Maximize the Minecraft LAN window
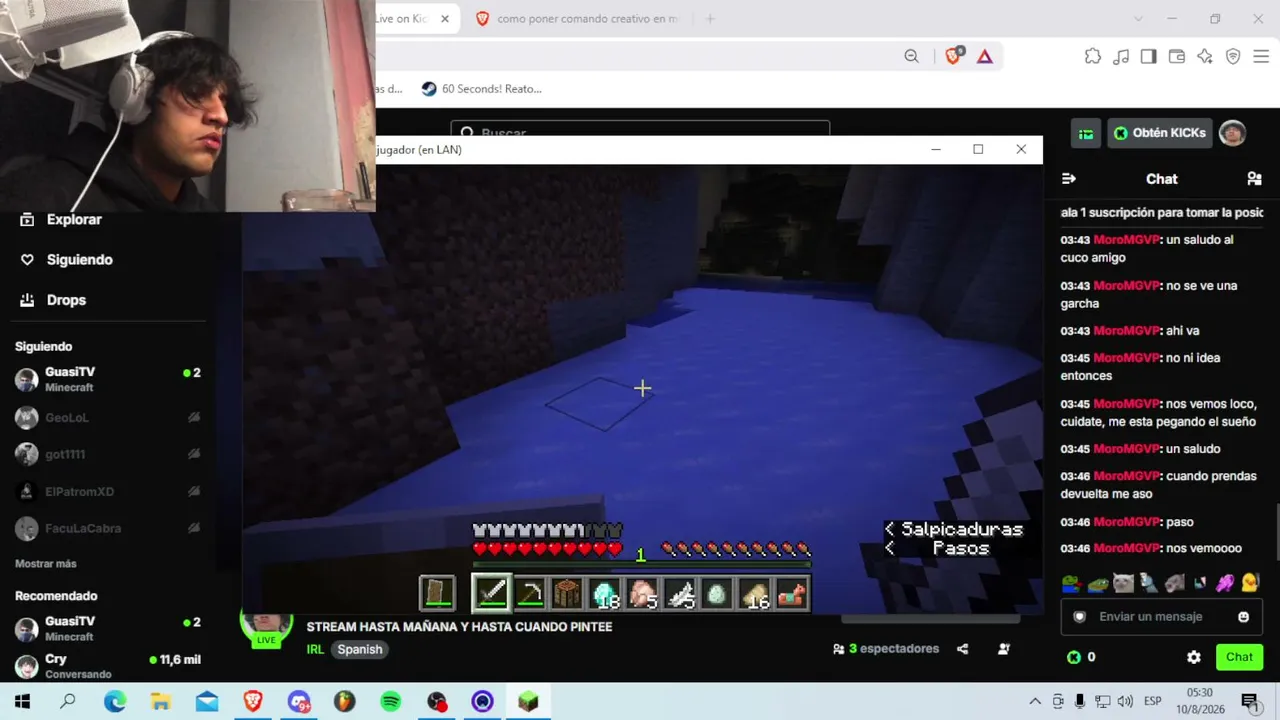Viewport: 1280px width, 720px height. pyautogui.click(x=978, y=150)
